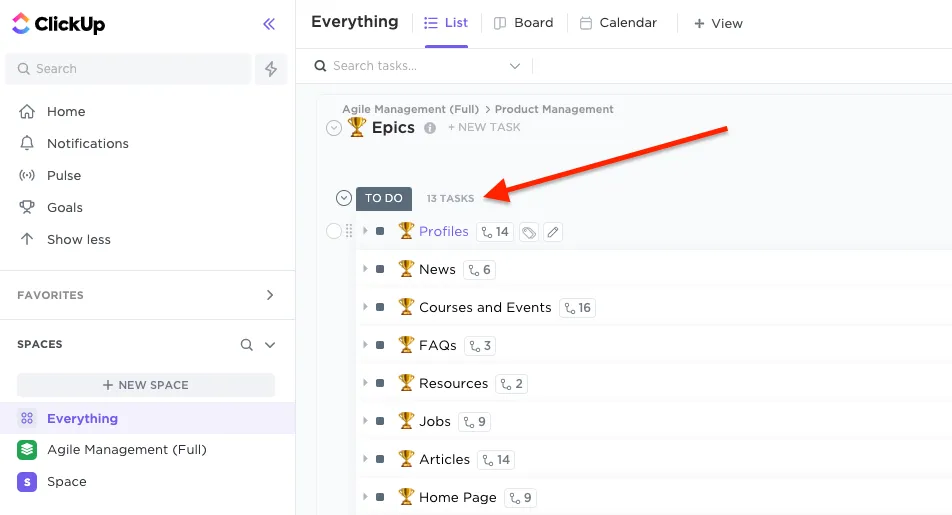The image size is (952, 515).
Task: Click the search icon in Spaces section
Action: coord(247,344)
